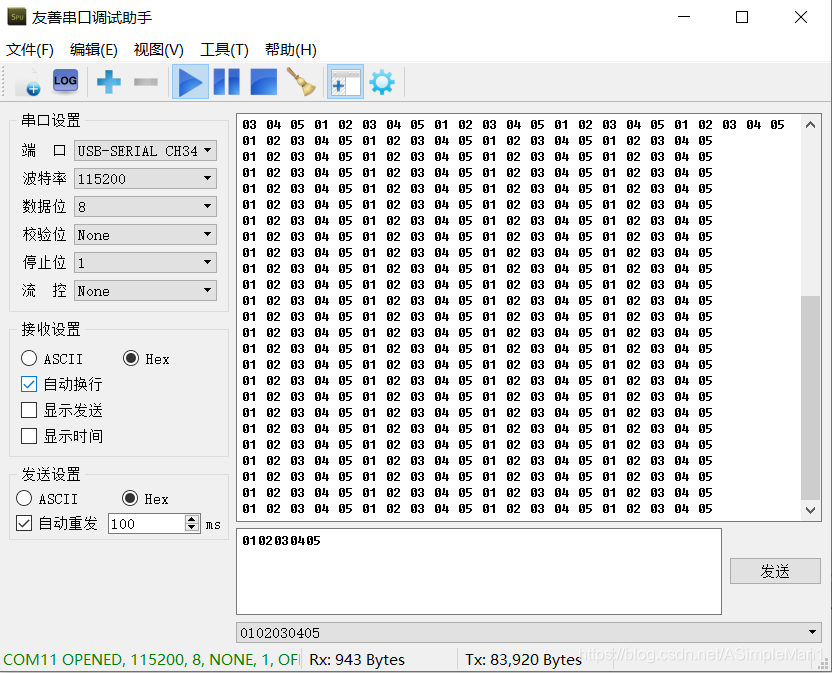Click the 发送设置 group label

coord(51,474)
